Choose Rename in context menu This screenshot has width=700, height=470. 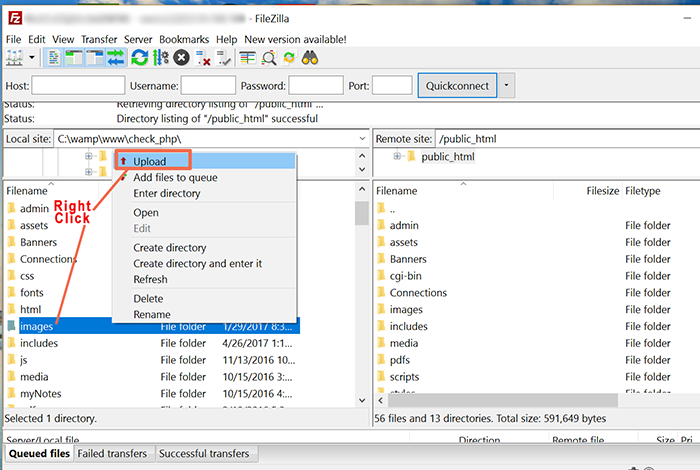(x=205, y=314)
